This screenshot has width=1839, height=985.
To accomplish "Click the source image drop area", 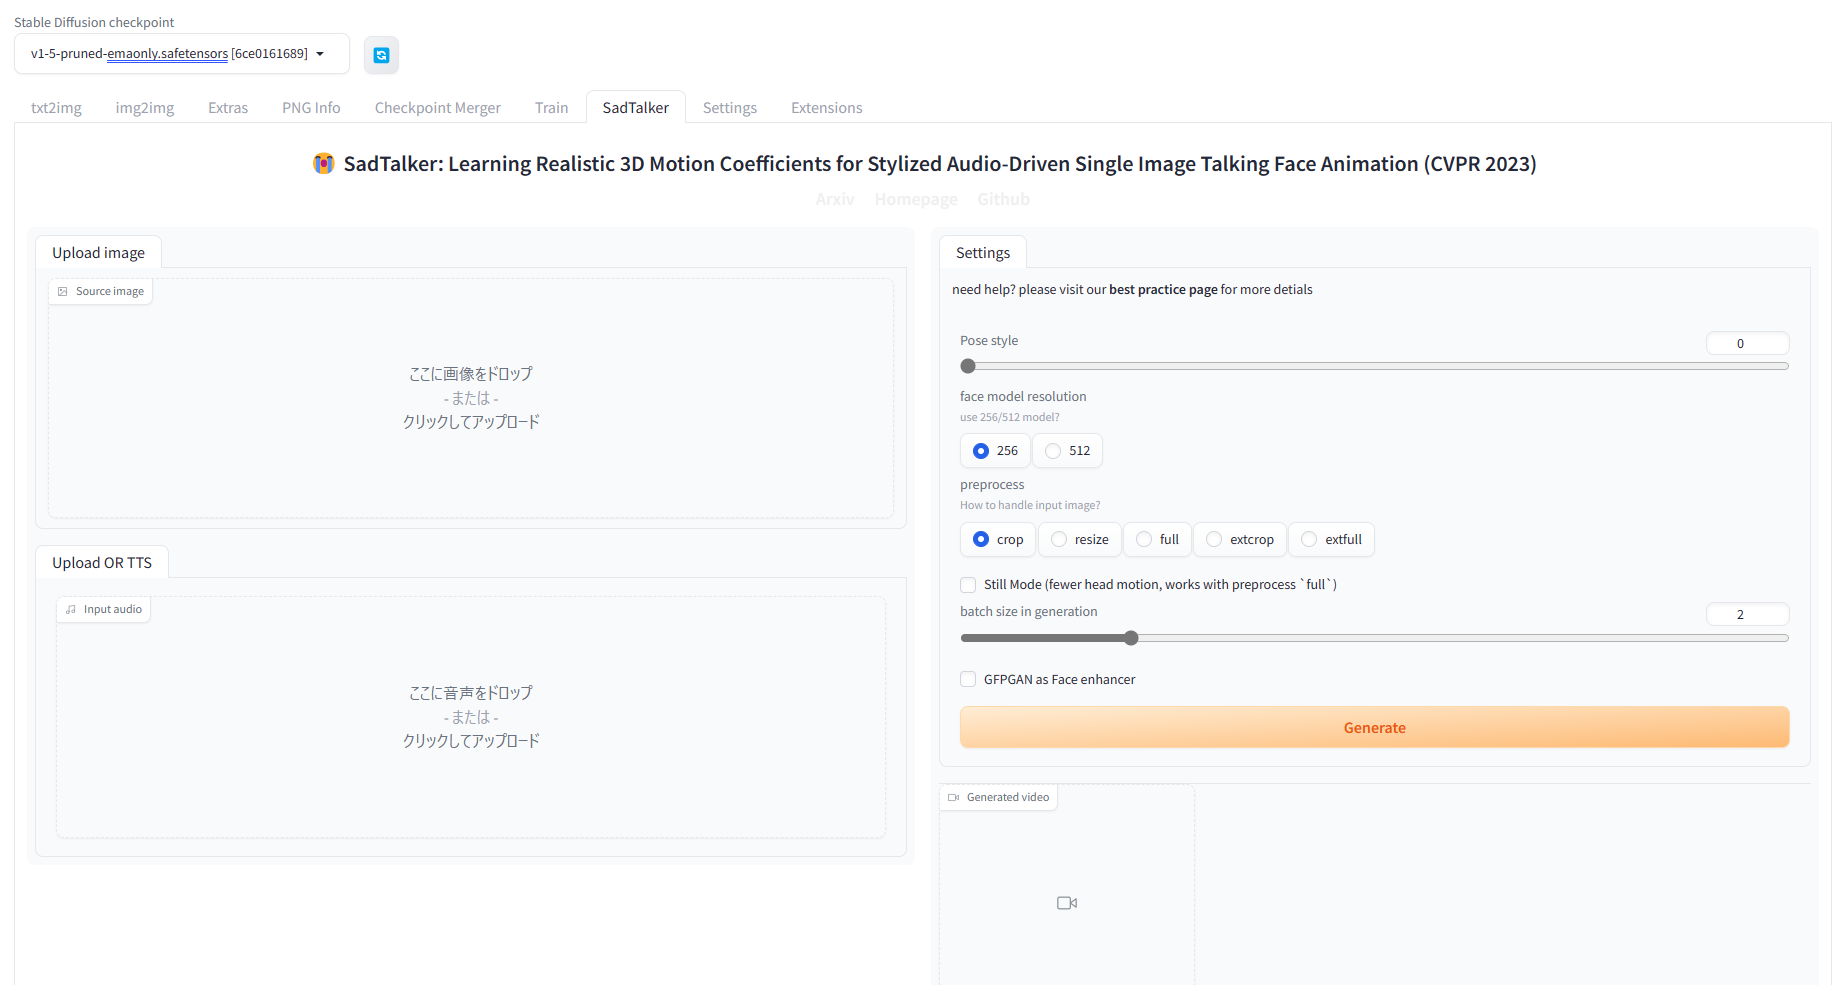I will (471, 398).
